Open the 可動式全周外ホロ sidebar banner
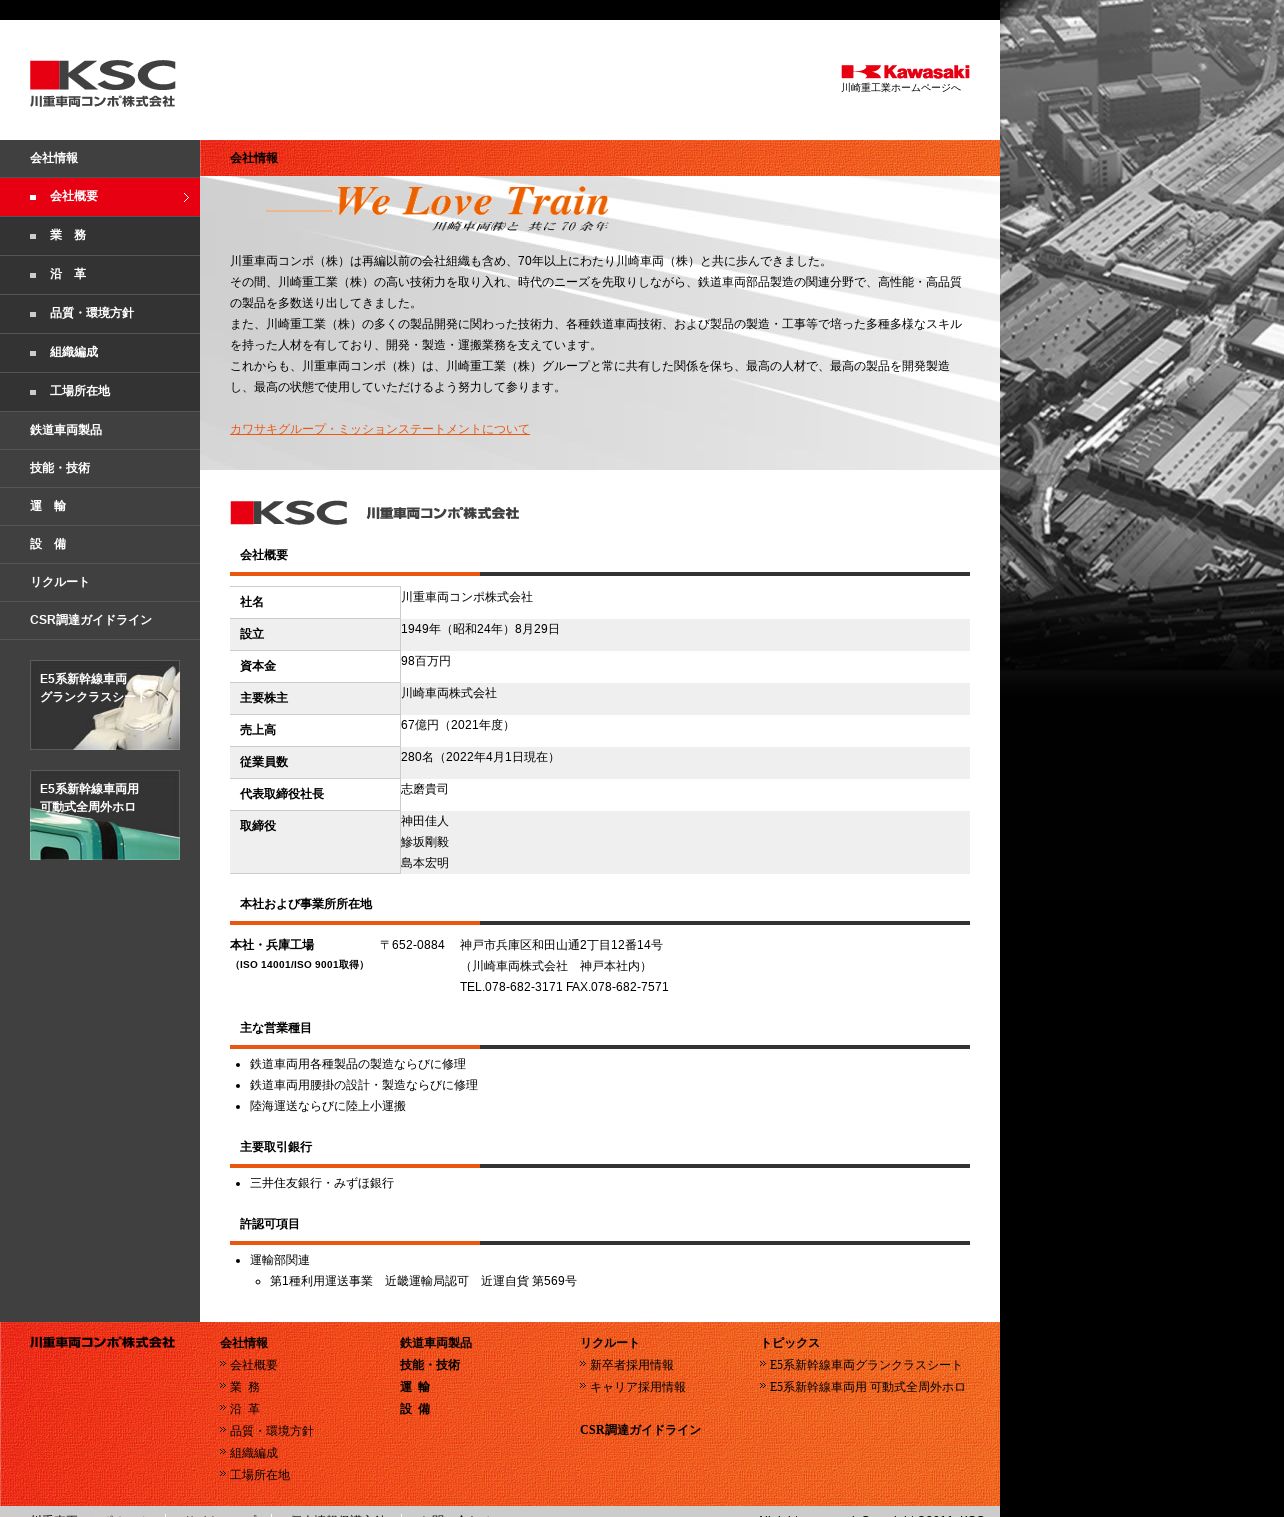The width and height of the screenshot is (1284, 1517). [x=105, y=815]
